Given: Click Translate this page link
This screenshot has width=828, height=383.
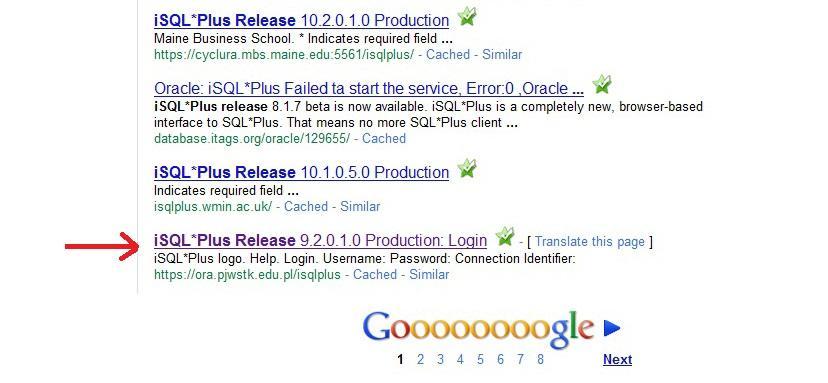Looking at the screenshot, I should coord(590,242).
